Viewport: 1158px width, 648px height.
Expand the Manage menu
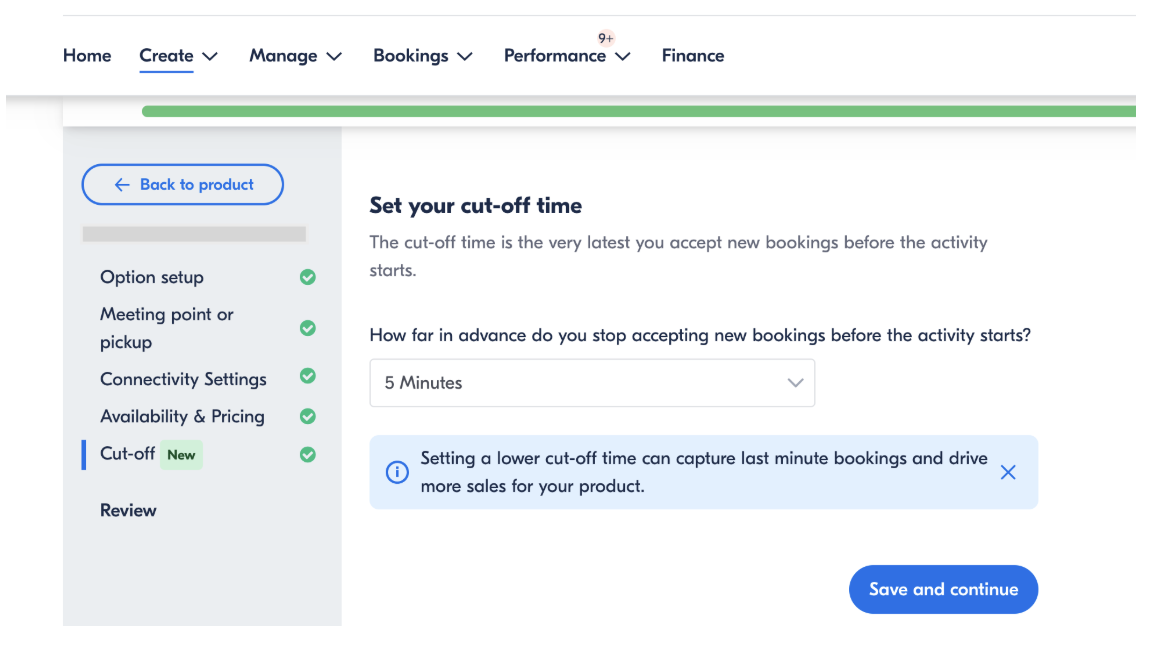pyautogui.click(x=295, y=56)
